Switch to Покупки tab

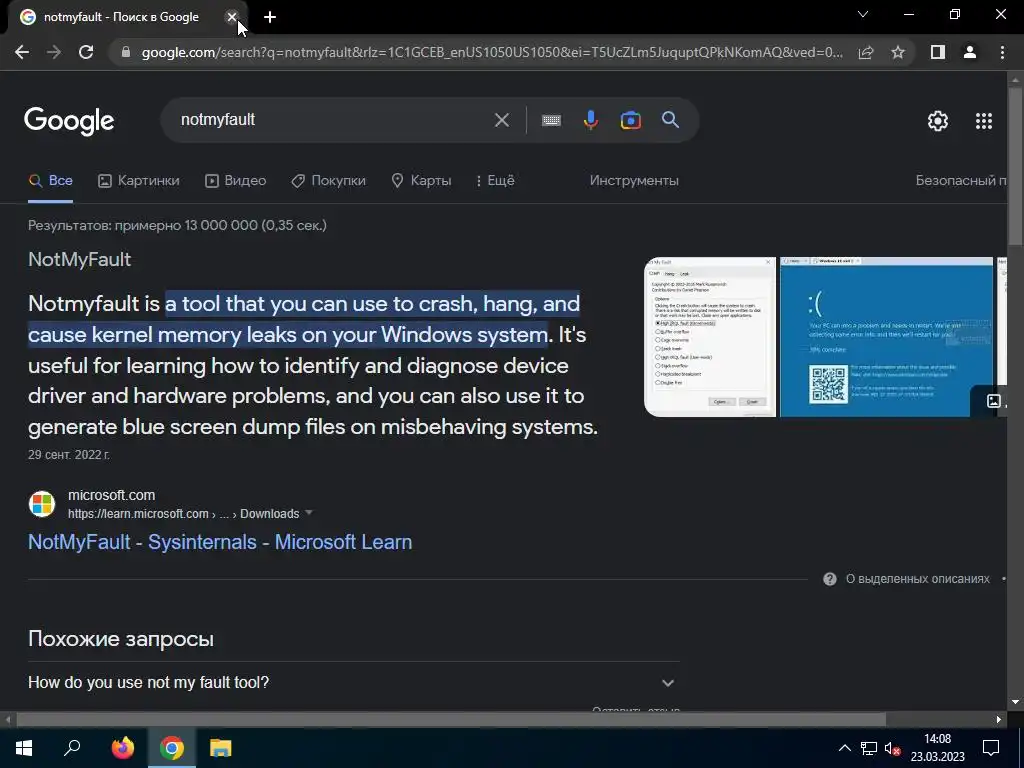pos(328,181)
